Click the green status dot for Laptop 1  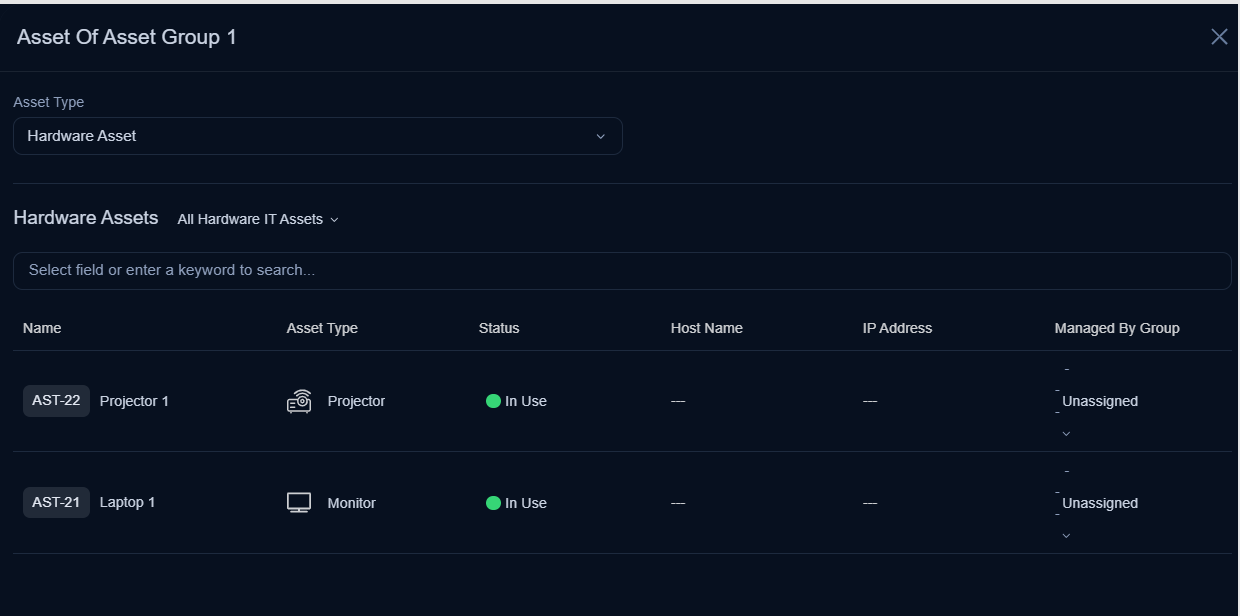pos(493,503)
